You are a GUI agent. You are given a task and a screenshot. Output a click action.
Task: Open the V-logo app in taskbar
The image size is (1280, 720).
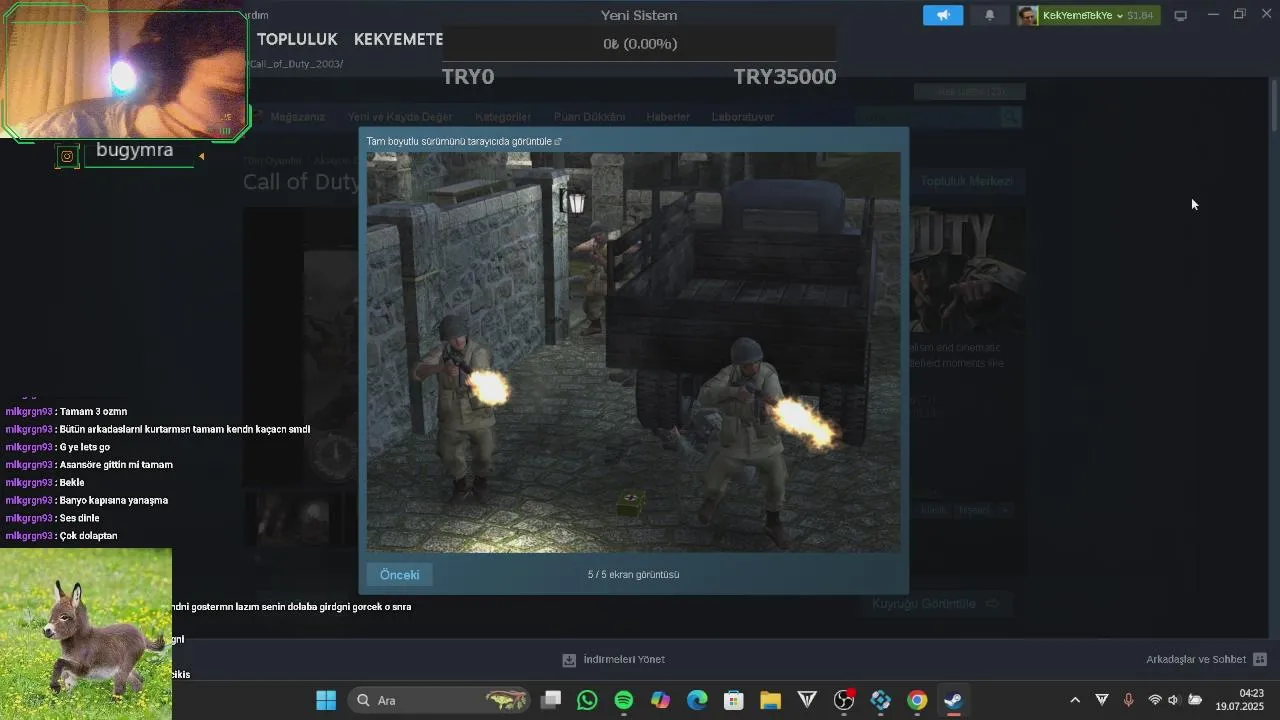pyautogui.click(x=807, y=700)
